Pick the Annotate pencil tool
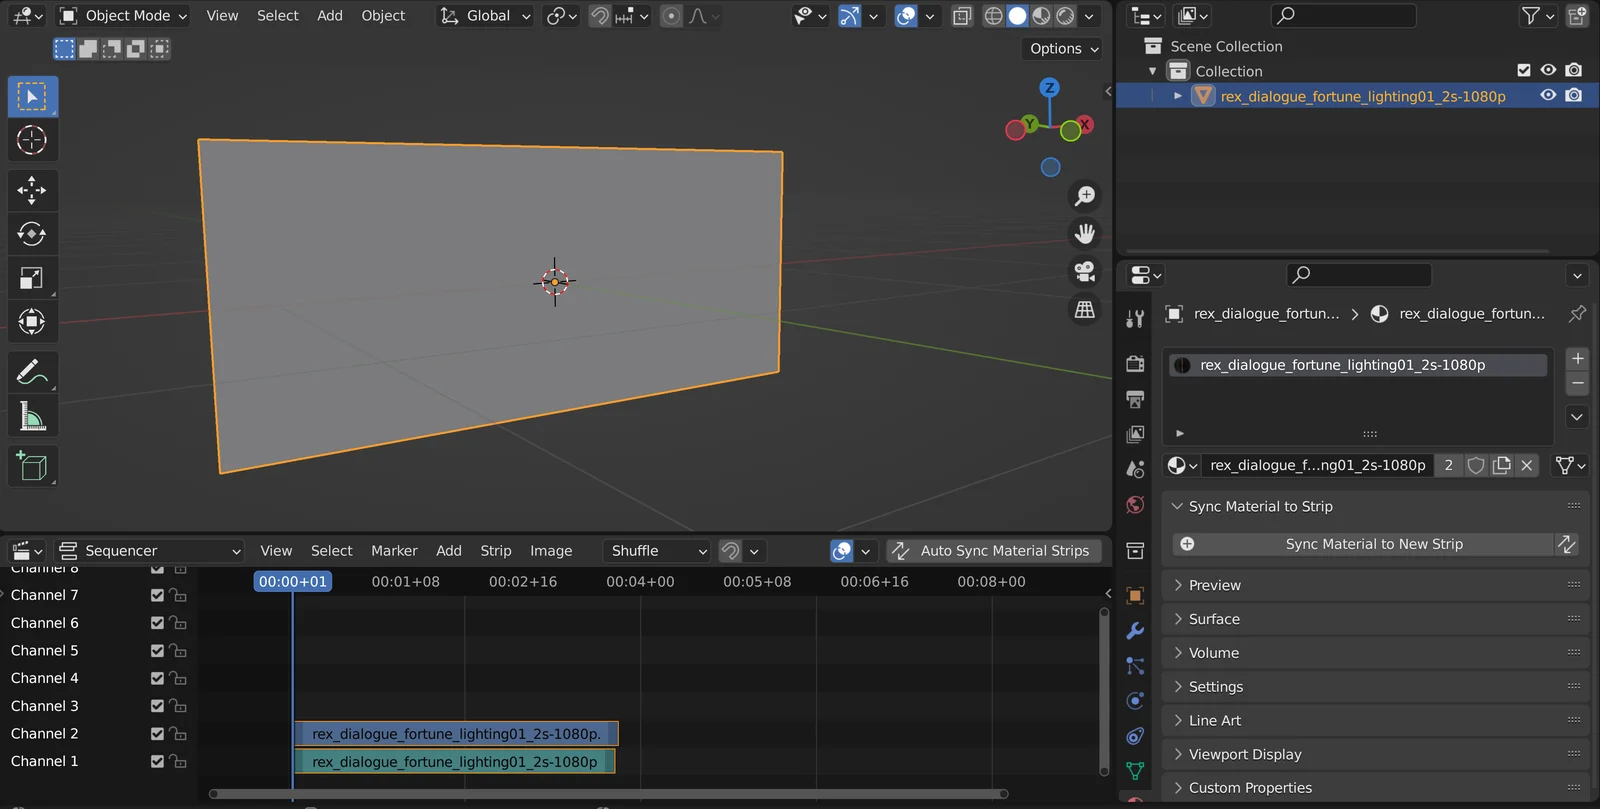The height and width of the screenshot is (809, 1600). pos(32,372)
